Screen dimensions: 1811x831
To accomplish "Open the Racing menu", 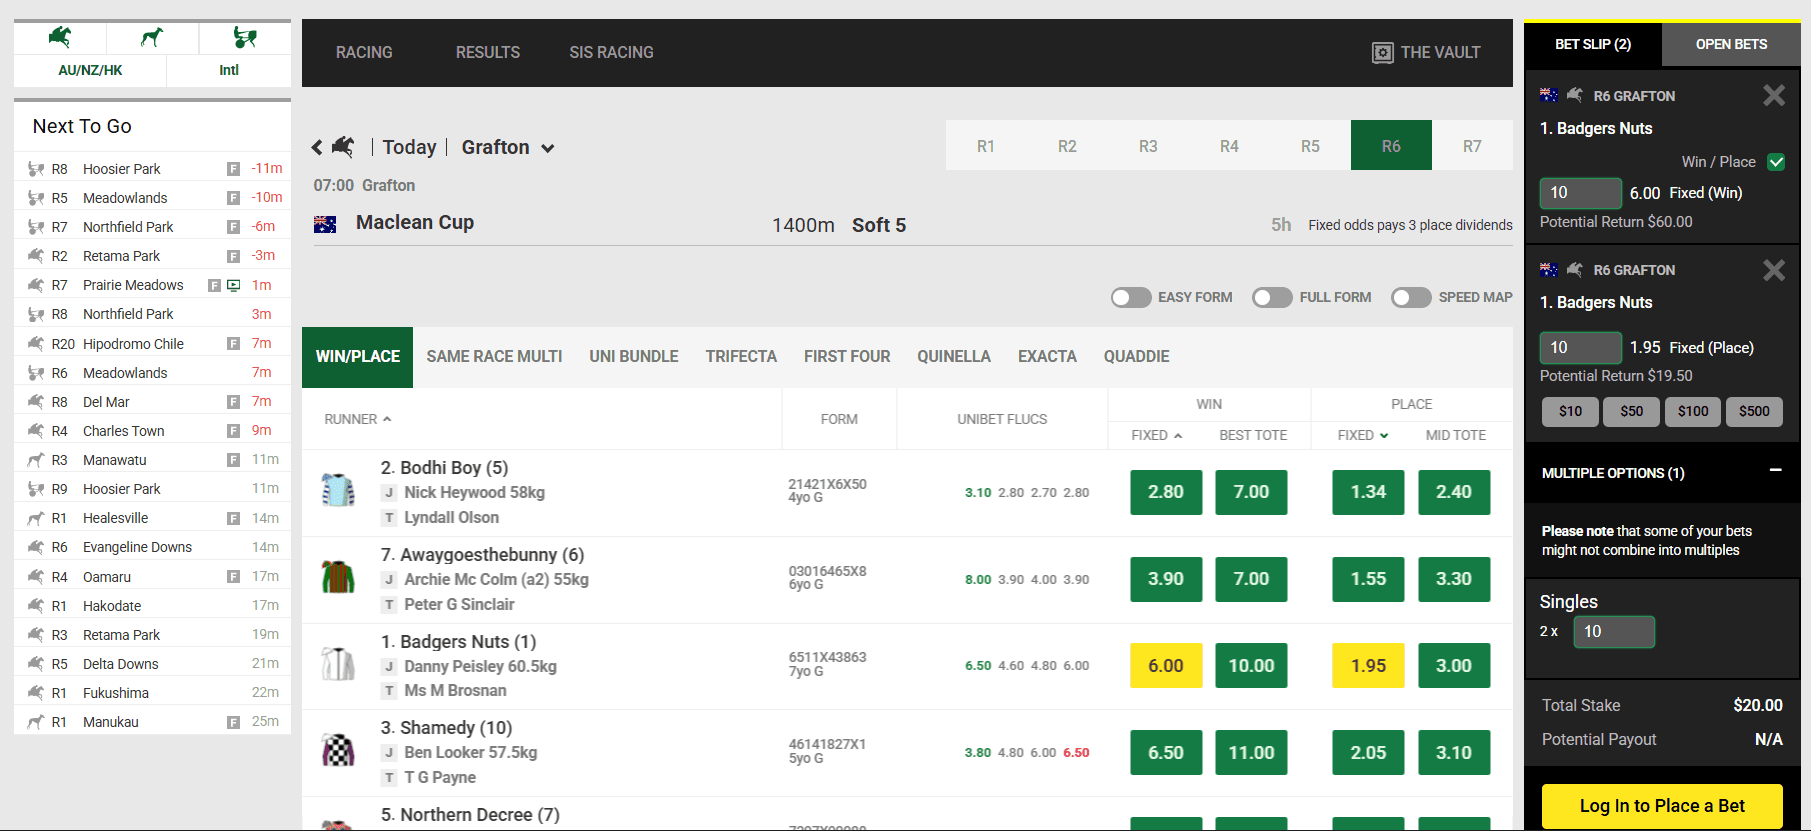I will [364, 53].
